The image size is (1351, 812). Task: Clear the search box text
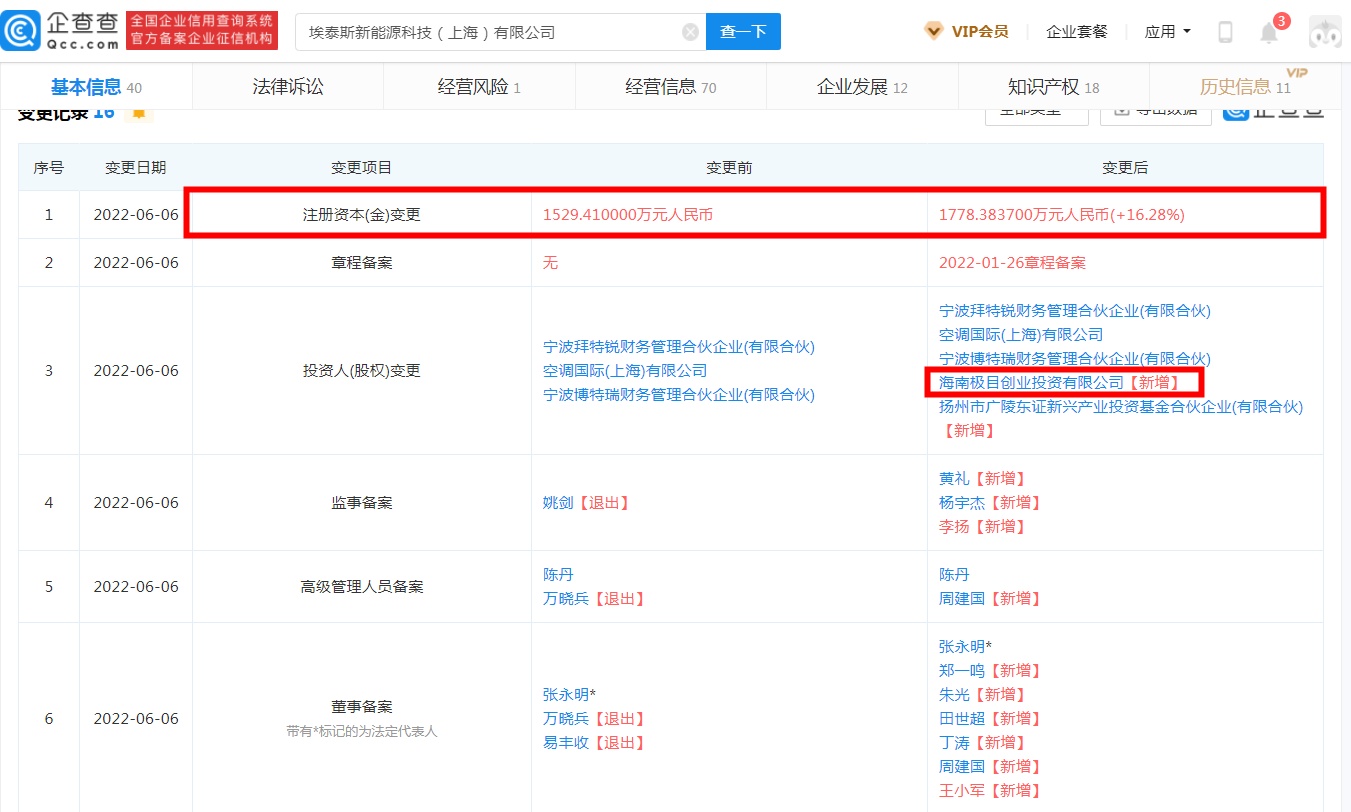tap(690, 32)
